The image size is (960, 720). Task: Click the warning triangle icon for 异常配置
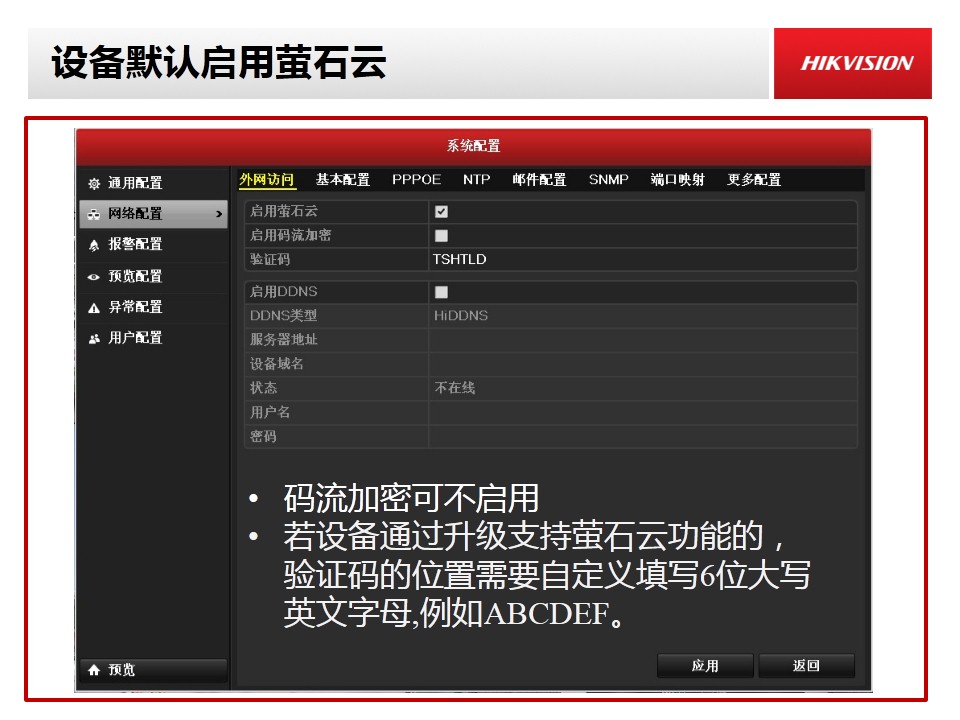(x=94, y=308)
